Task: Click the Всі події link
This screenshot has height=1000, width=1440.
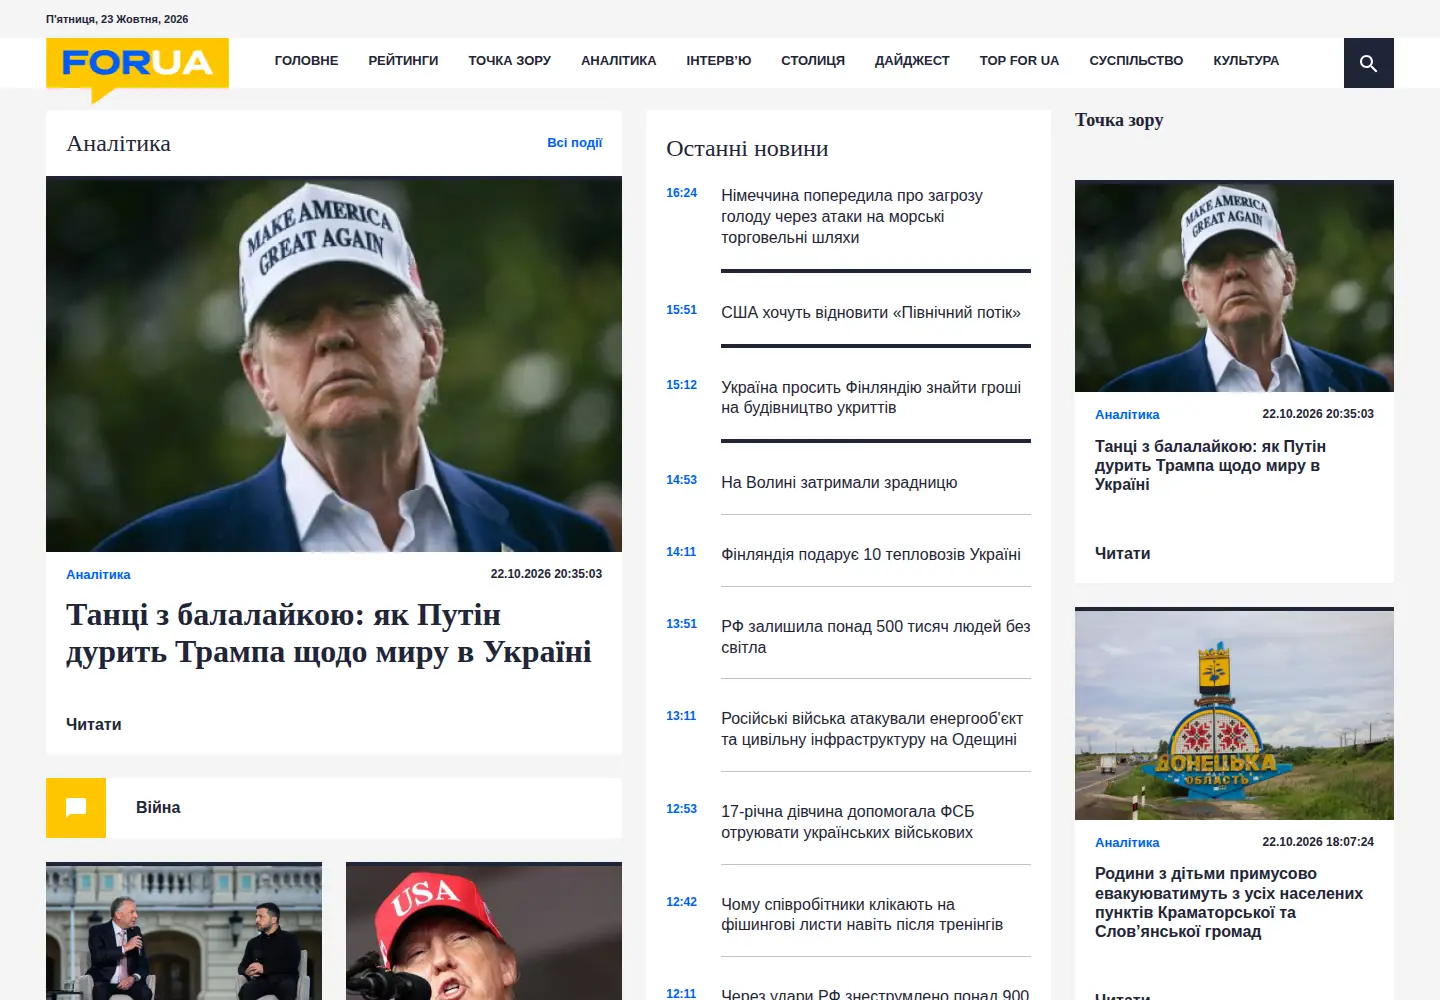Action: pyautogui.click(x=574, y=143)
